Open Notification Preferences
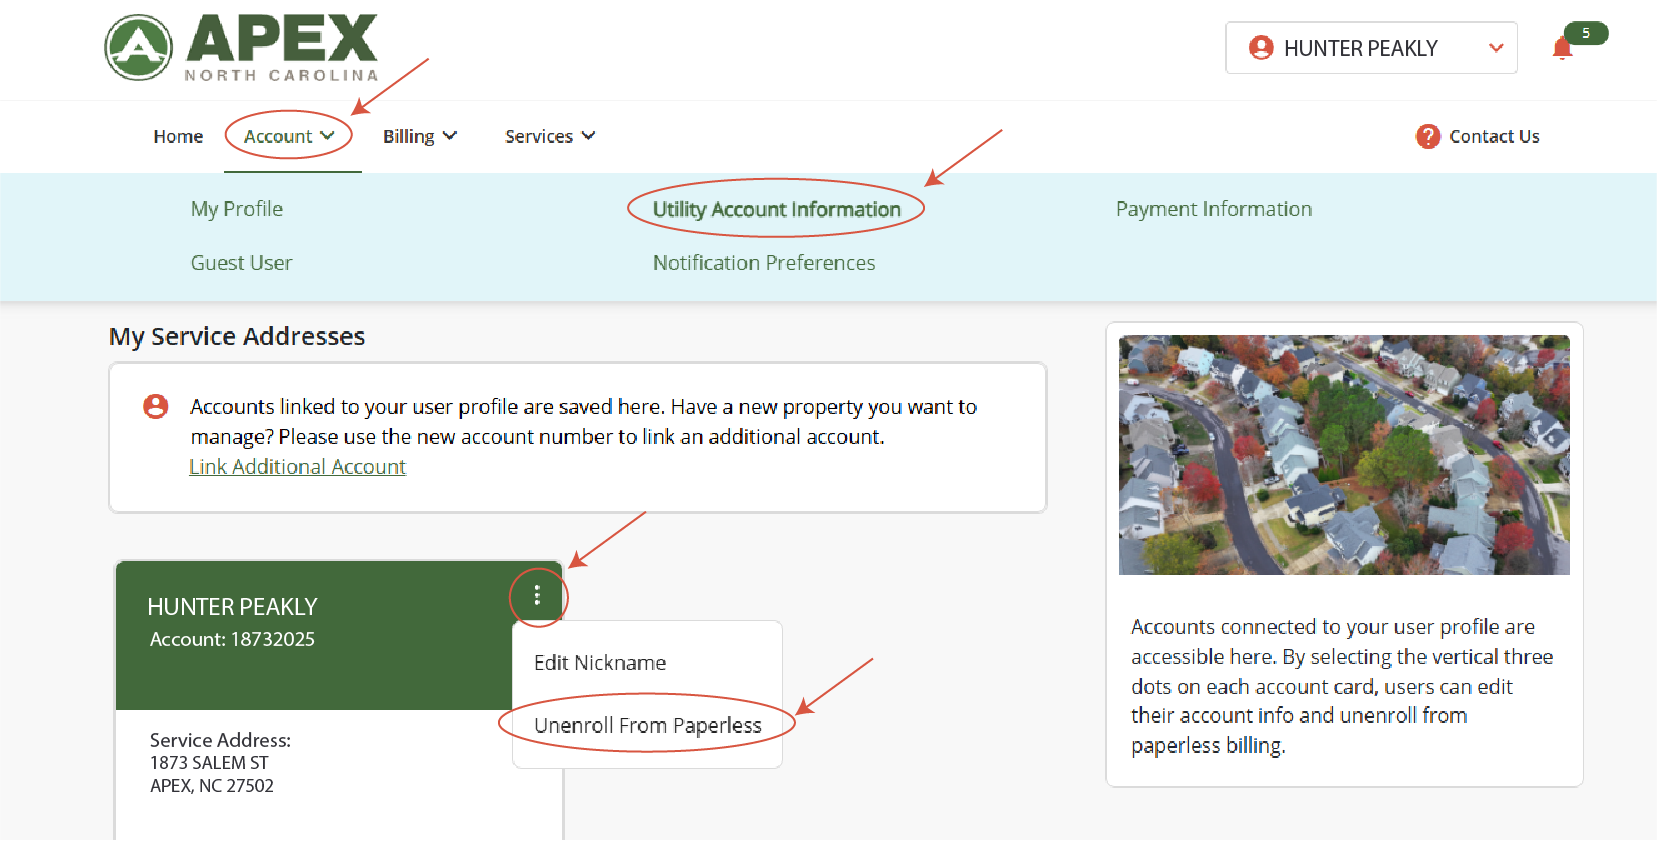Viewport: 1657px width, 841px height. tap(764, 263)
